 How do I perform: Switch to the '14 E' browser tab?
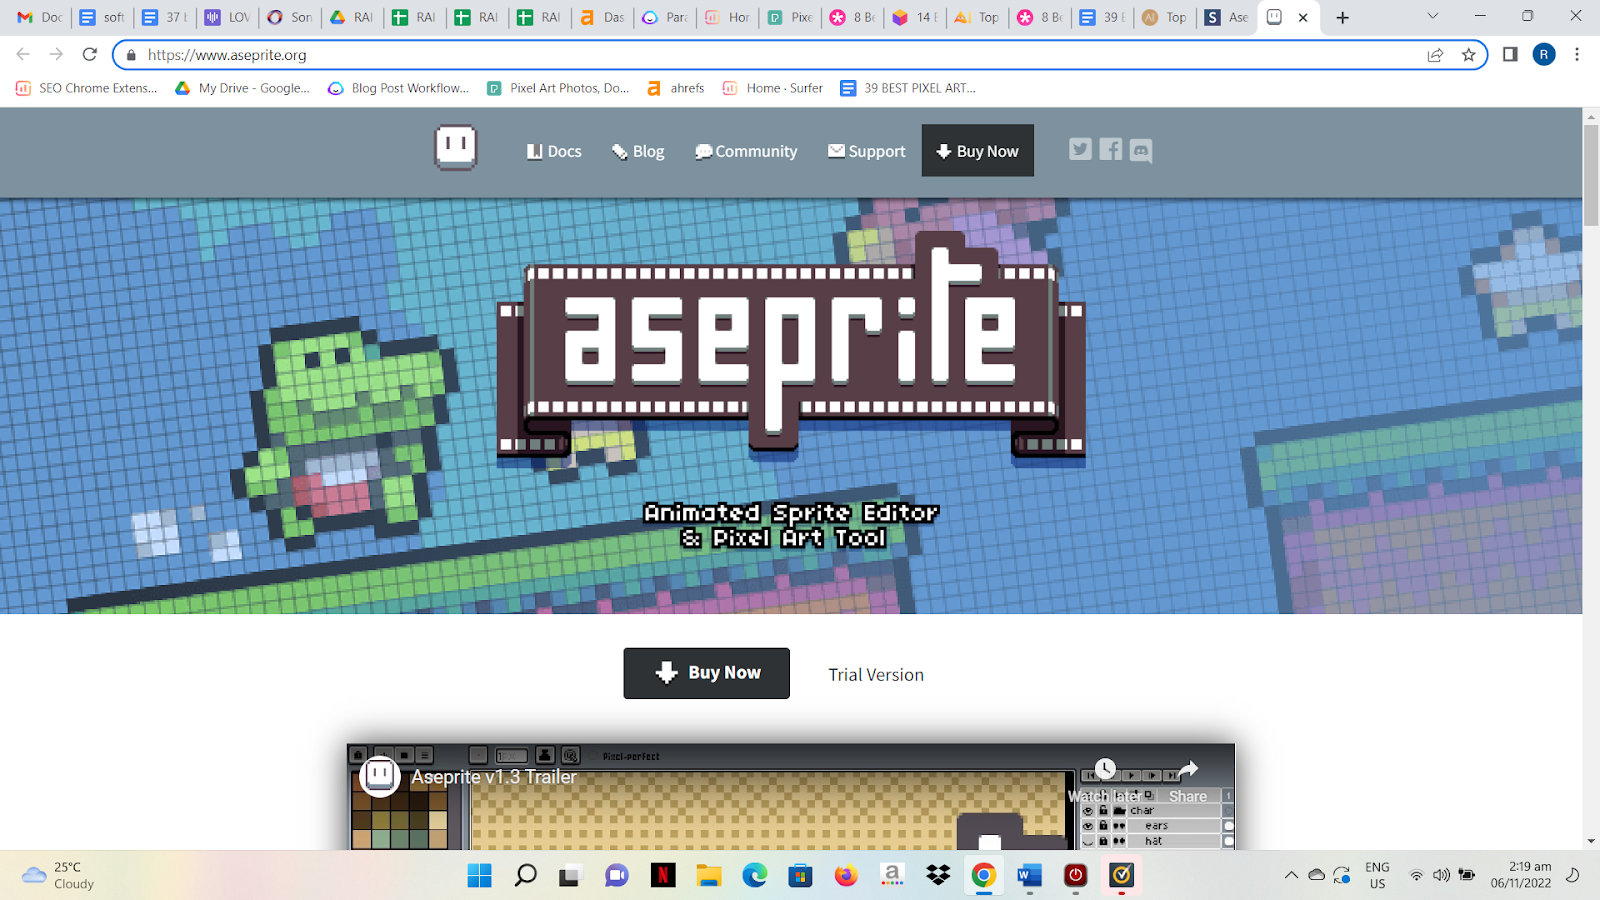click(x=914, y=17)
